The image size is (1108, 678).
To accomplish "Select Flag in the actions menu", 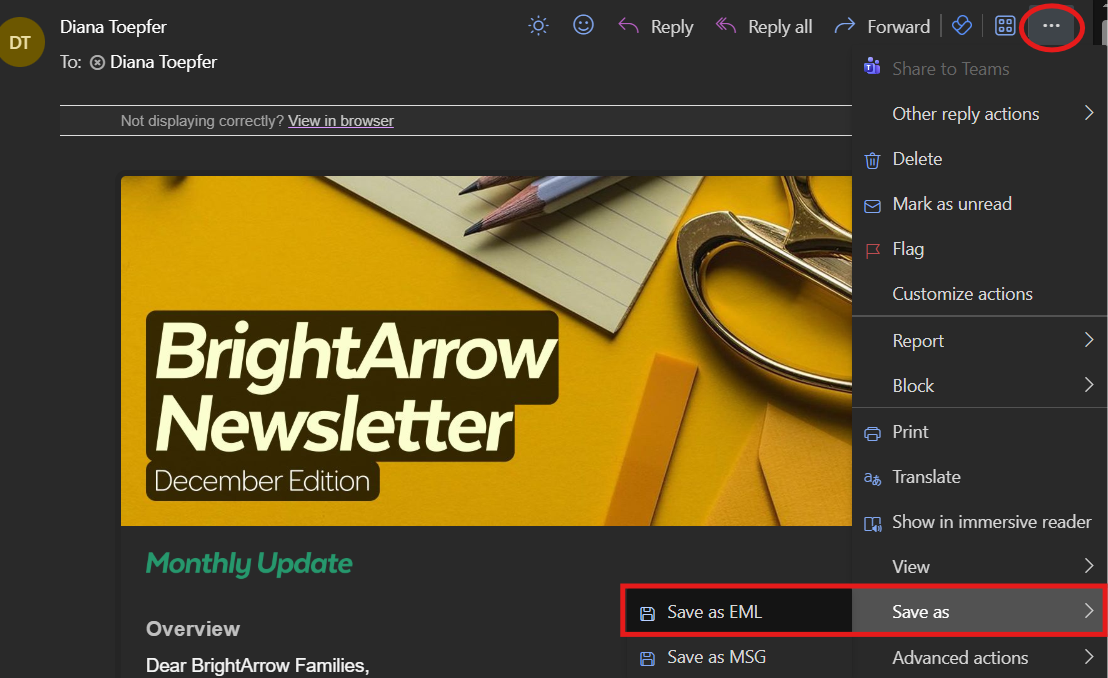I will point(979,250).
